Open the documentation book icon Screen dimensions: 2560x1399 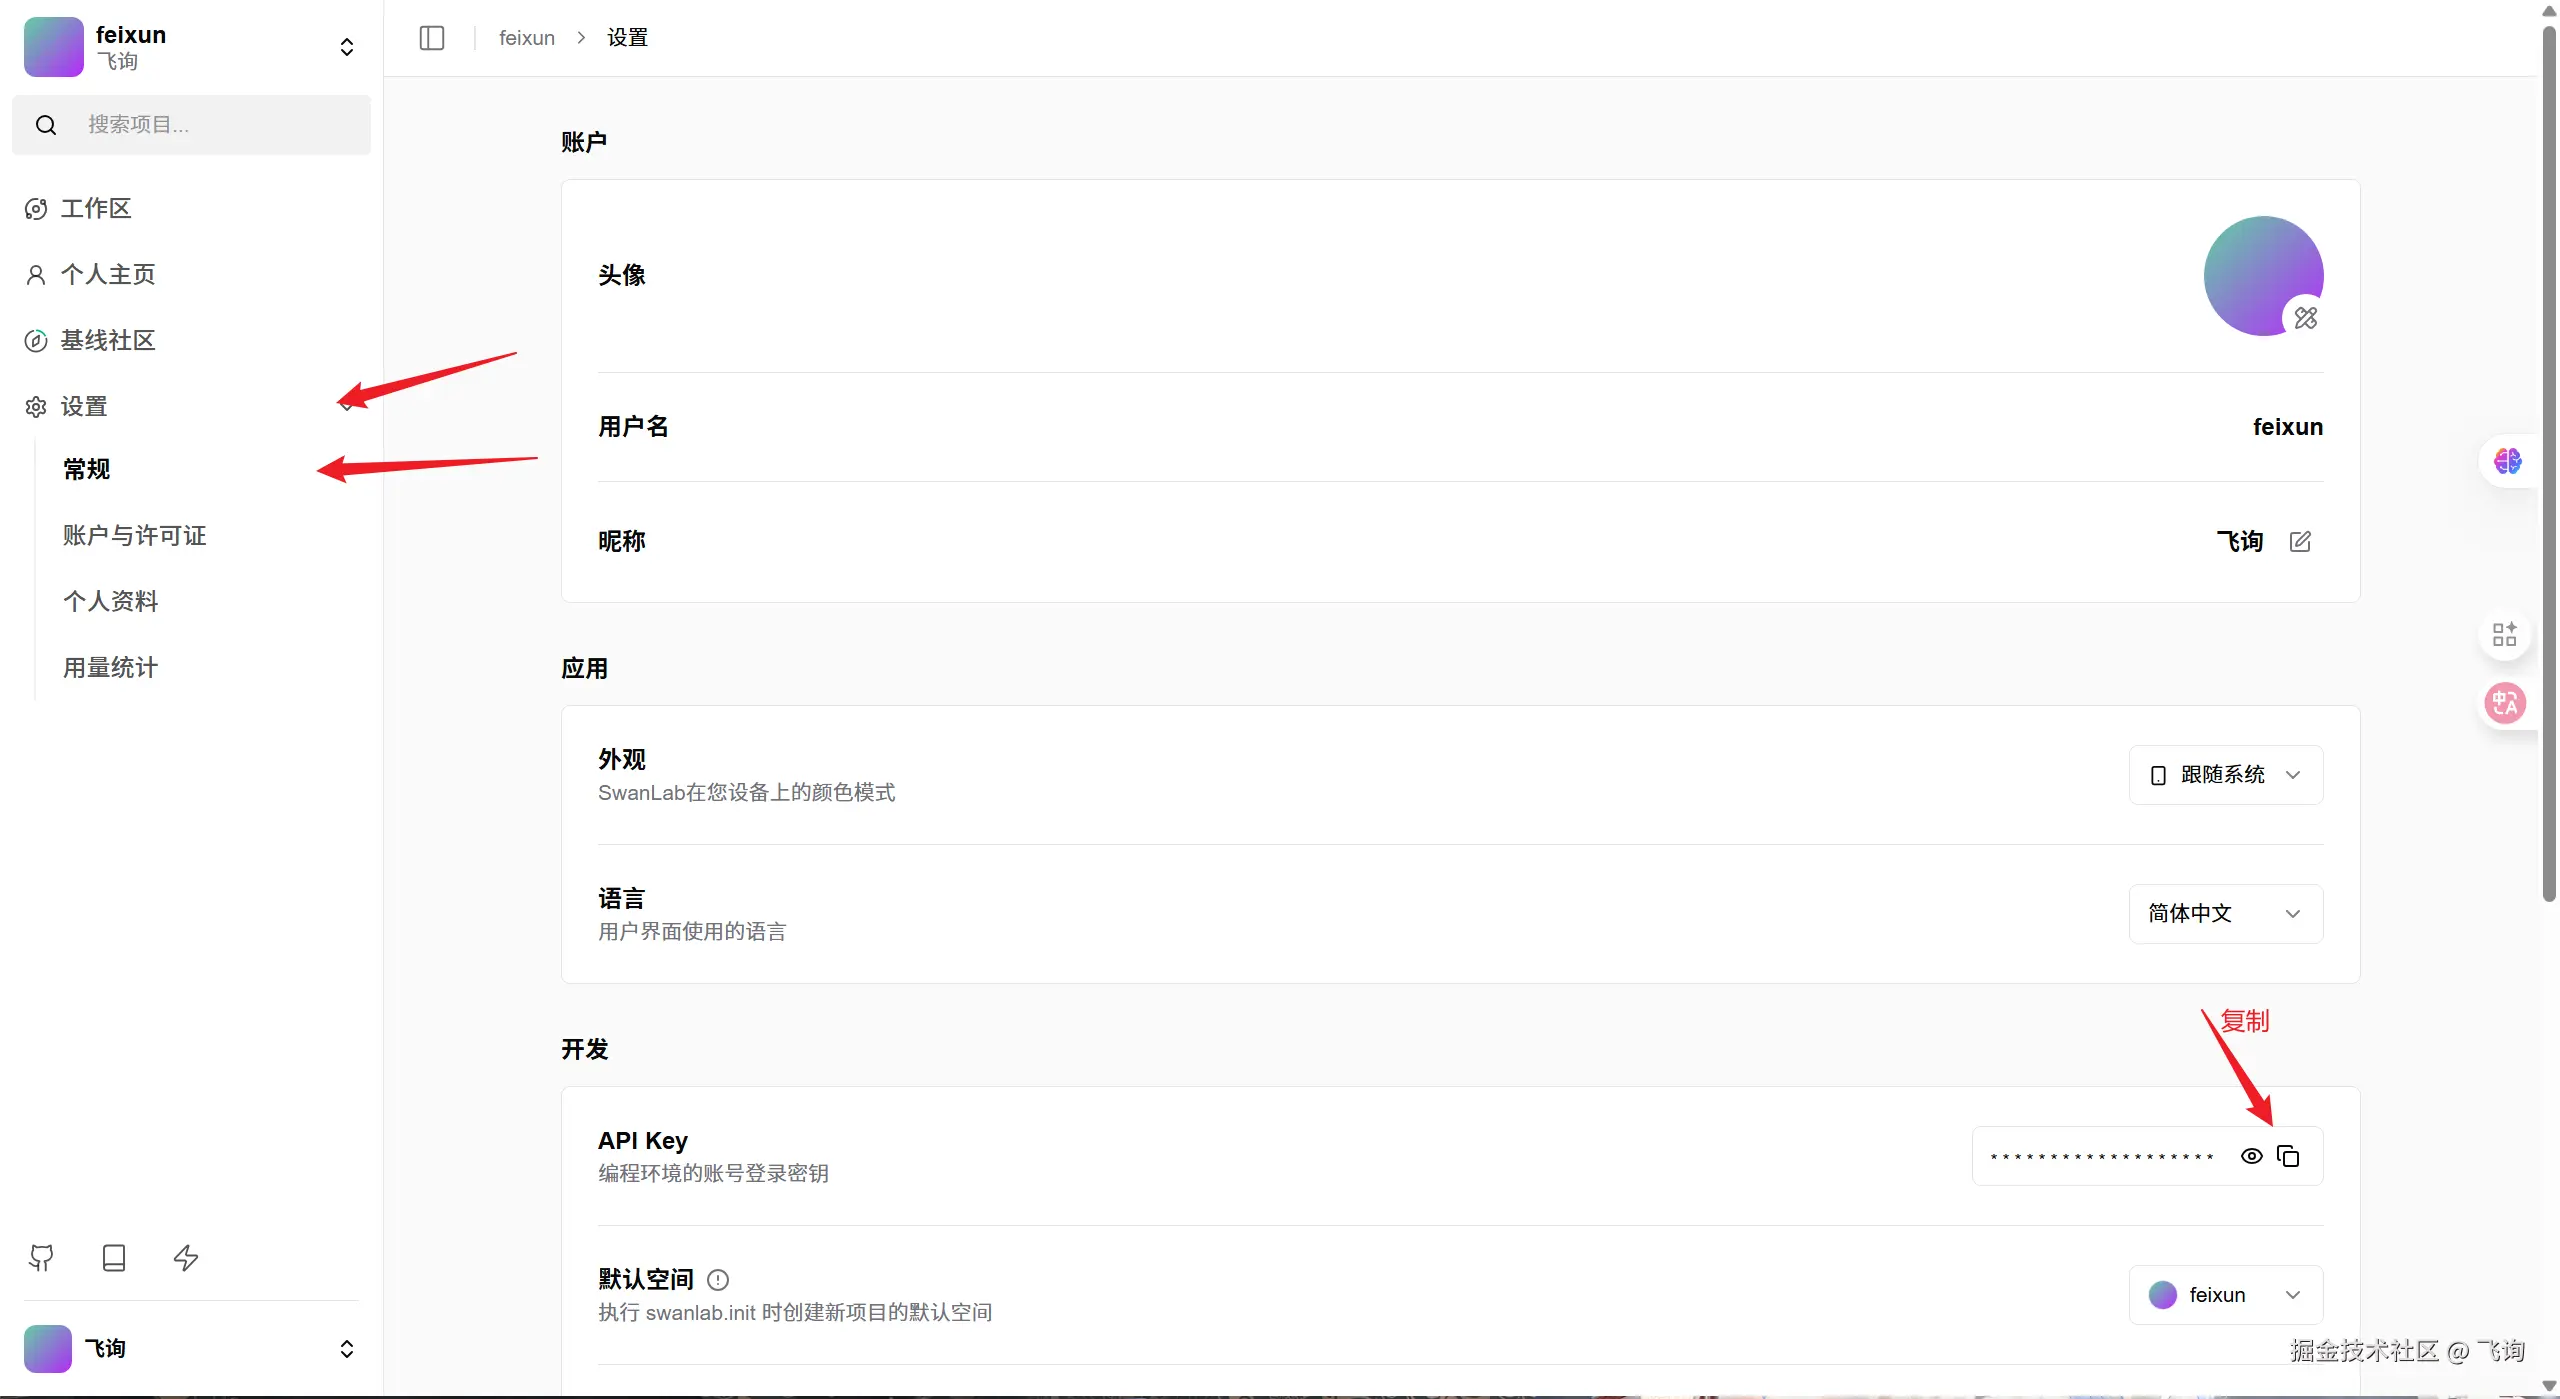pyautogui.click(x=114, y=1257)
